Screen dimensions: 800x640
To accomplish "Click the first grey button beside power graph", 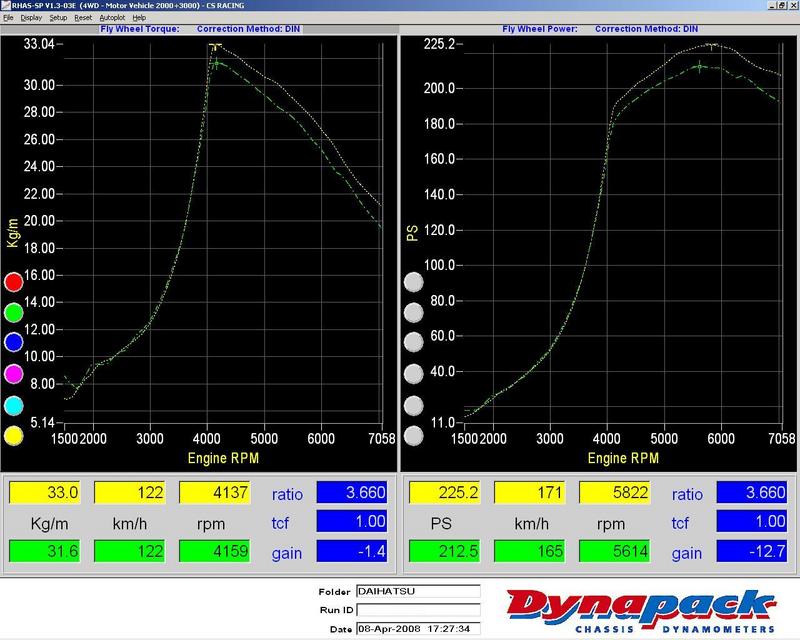I will click(x=414, y=282).
